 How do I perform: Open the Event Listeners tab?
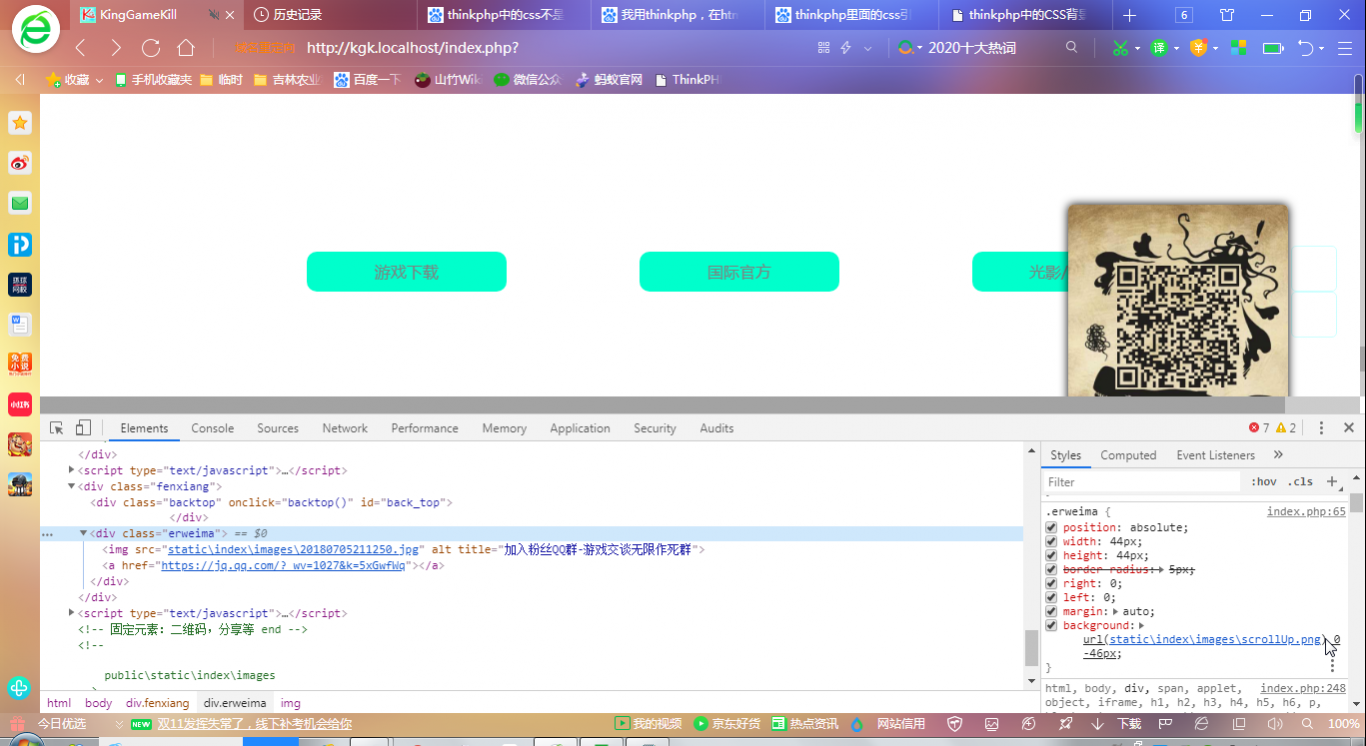click(x=1215, y=455)
